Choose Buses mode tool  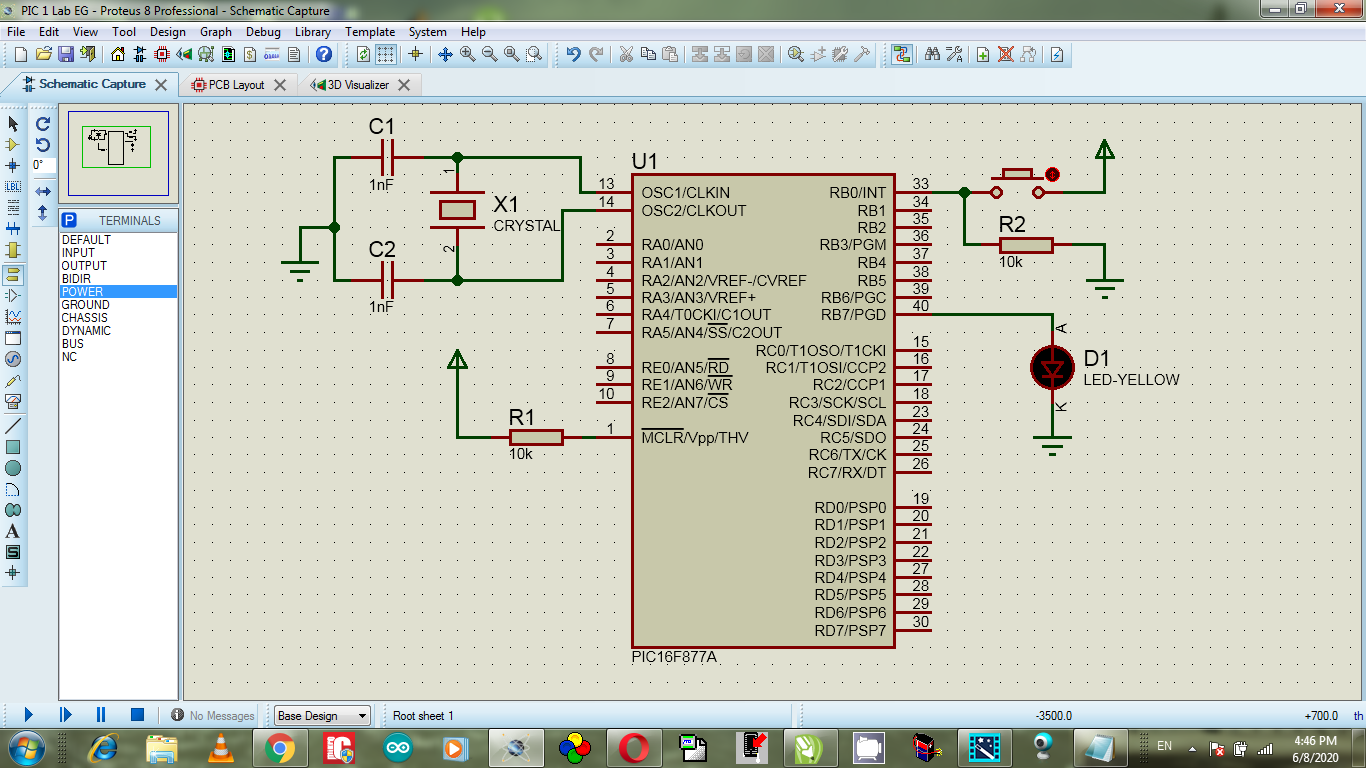(13, 228)
